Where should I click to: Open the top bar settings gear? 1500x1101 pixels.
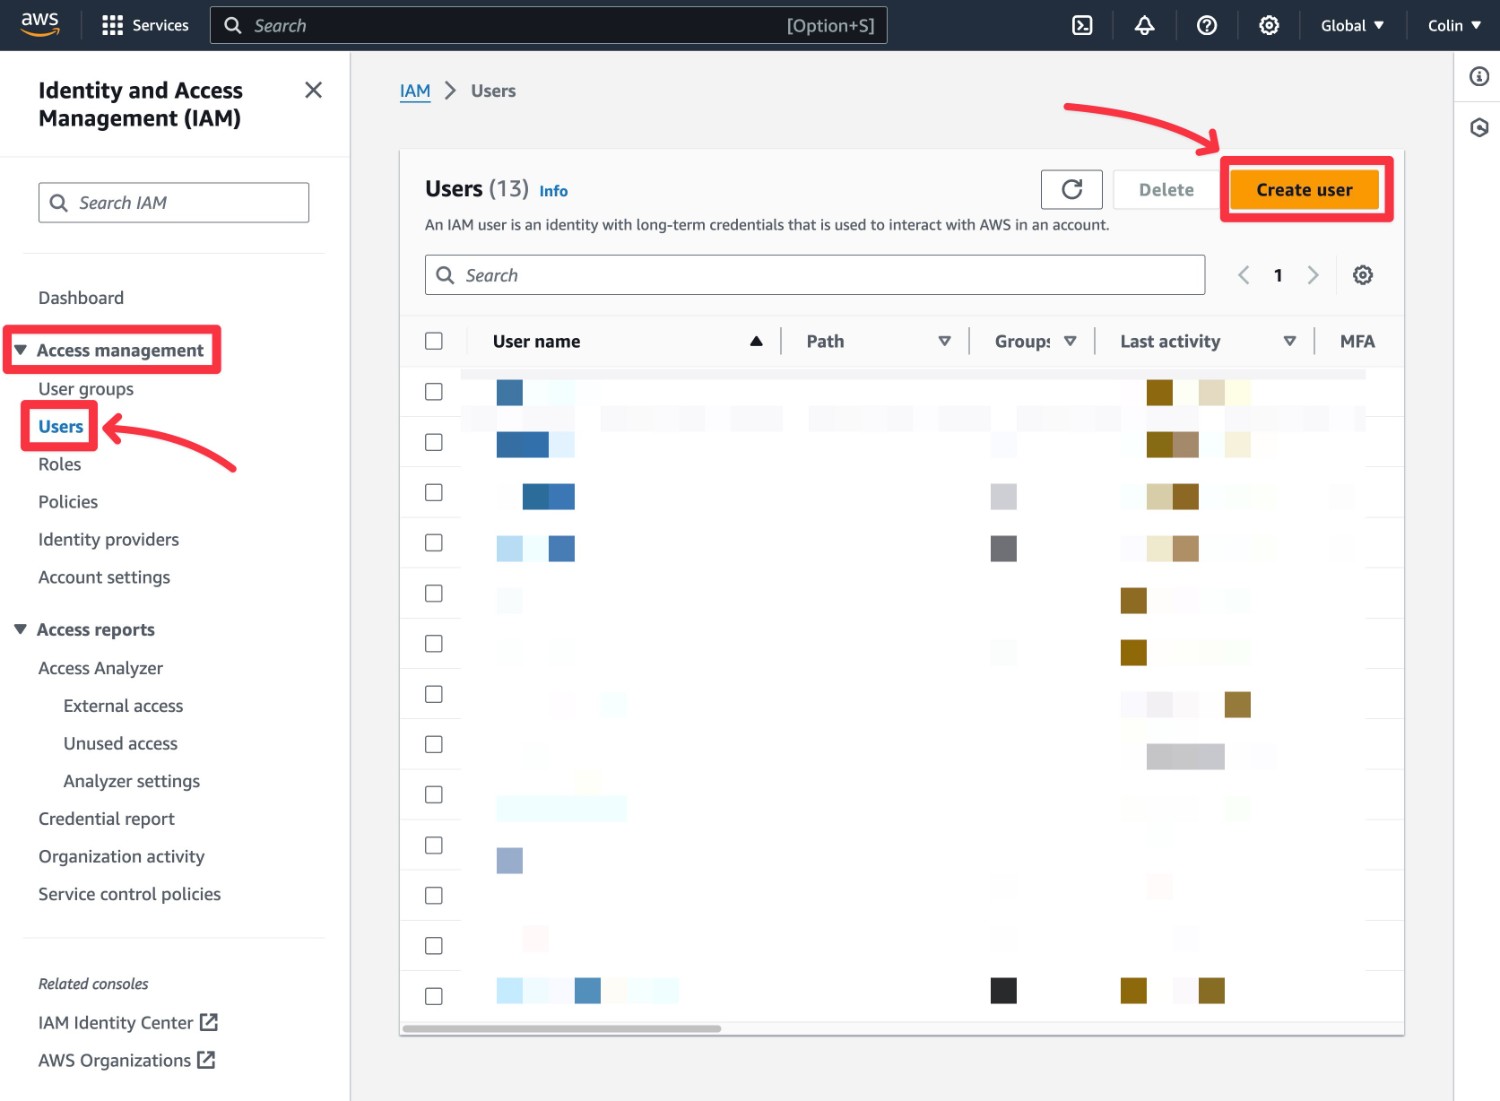1269,25
